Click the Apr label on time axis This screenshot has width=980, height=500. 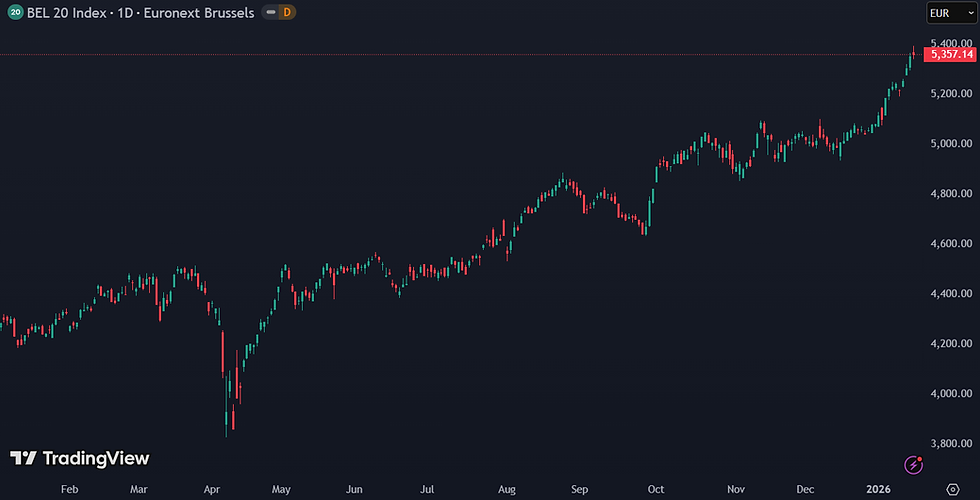coord(211,490)
